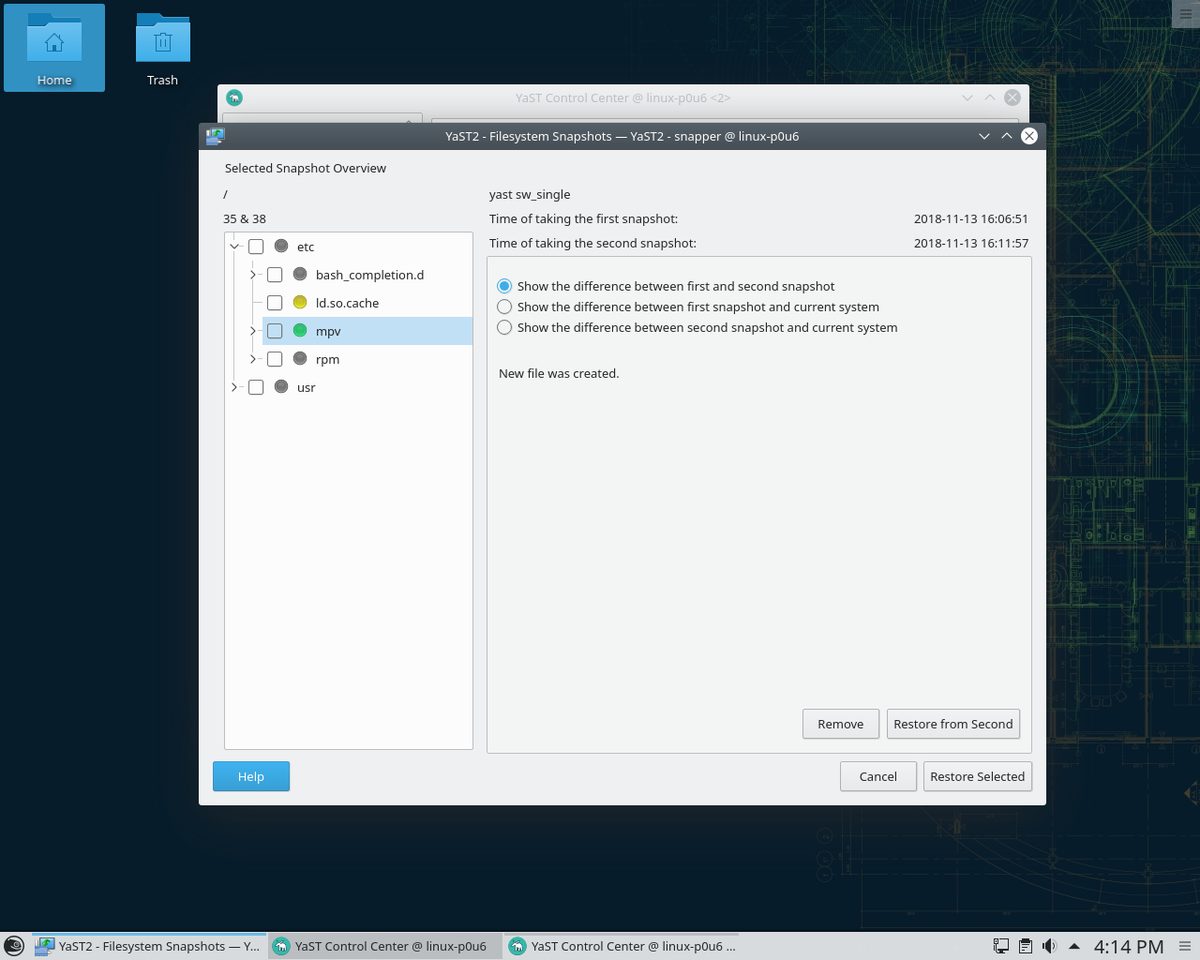Open Help for the snapshot overview
1200x960 pixels.
click(251, 776)
